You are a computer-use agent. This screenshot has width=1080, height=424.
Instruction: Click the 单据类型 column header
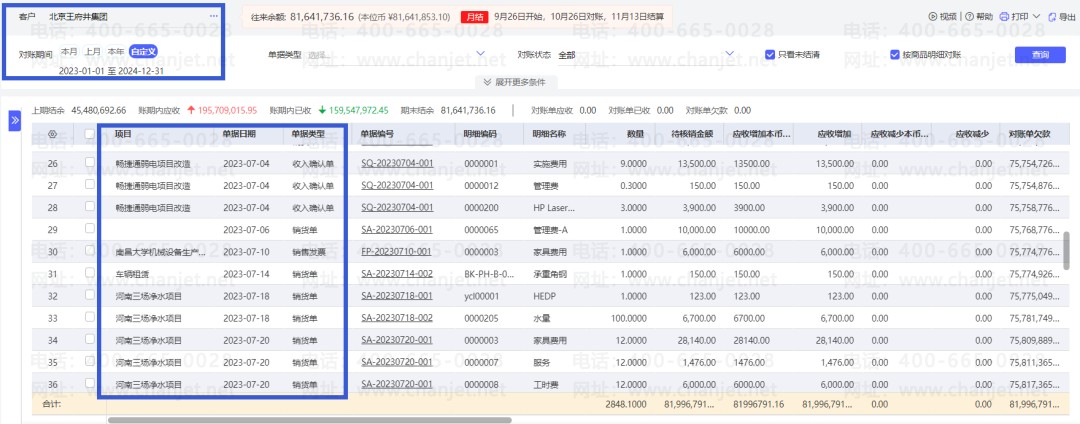(x=306, y=134)
